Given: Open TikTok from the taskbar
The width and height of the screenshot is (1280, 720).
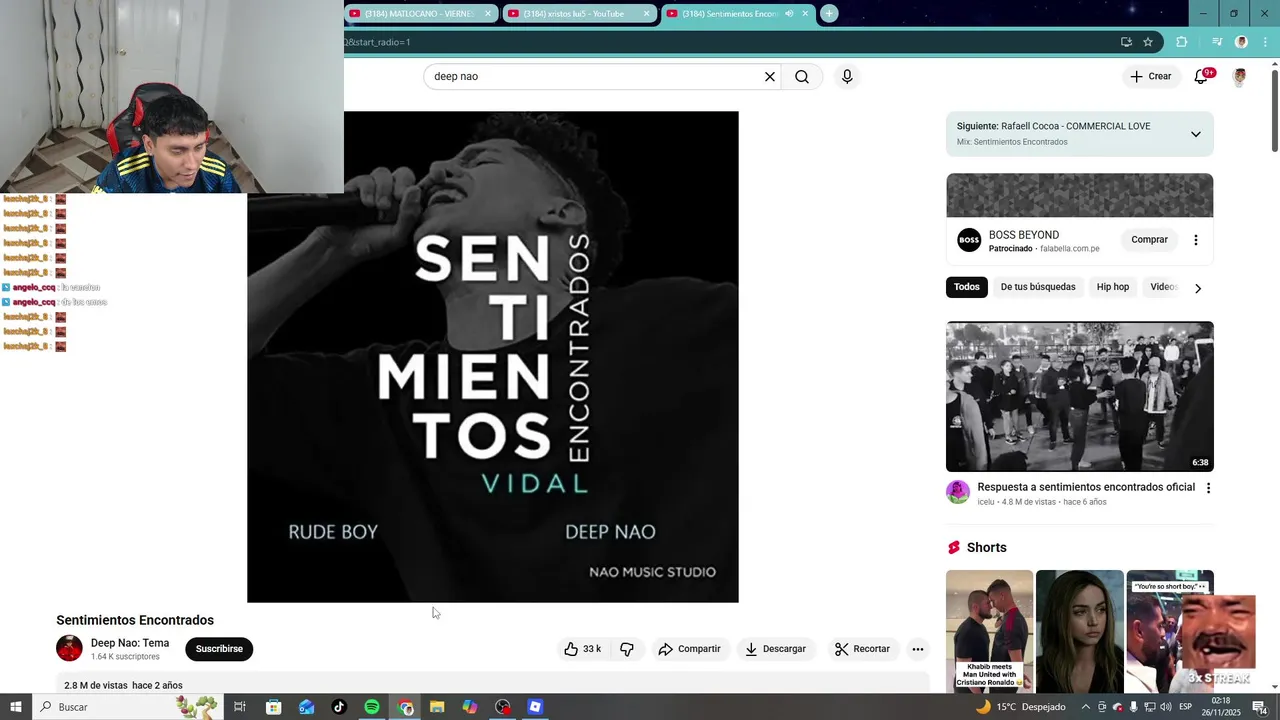Looking at the screenshot, I should coord(339,707).
